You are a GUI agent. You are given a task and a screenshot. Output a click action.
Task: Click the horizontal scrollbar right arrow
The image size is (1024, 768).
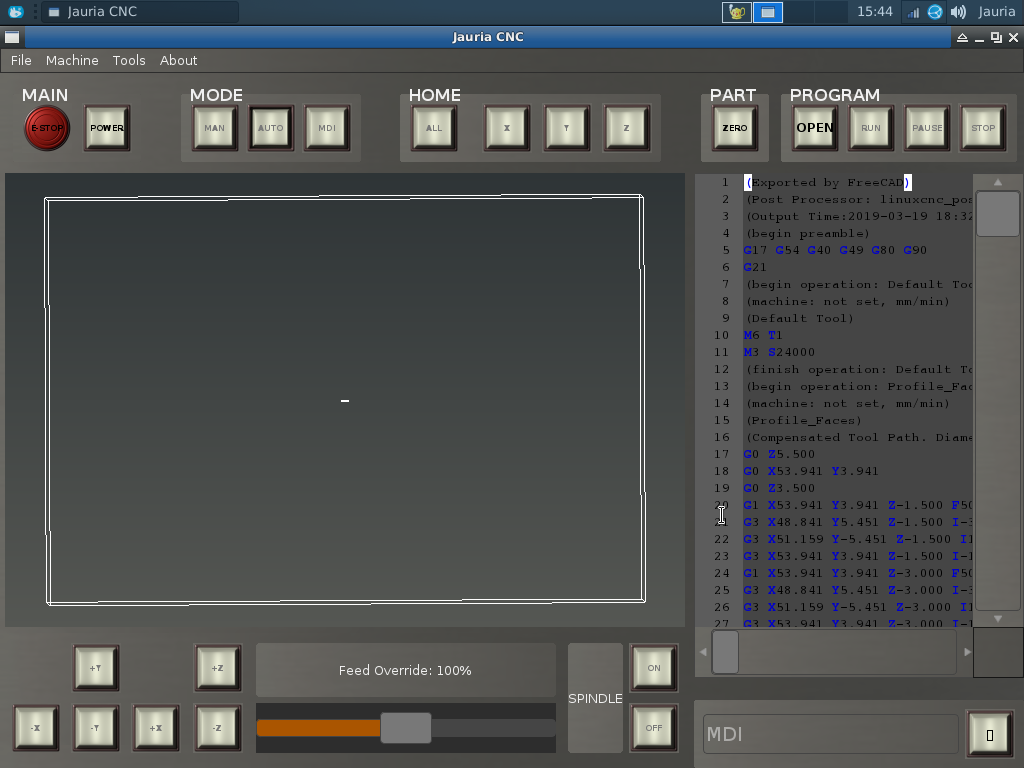(967, 652)
